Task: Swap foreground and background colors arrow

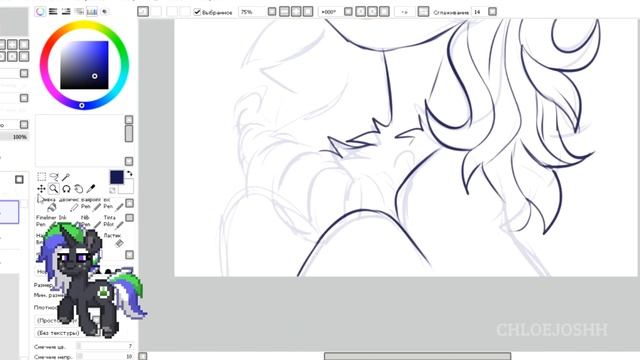Action: (x=129, y=173)
